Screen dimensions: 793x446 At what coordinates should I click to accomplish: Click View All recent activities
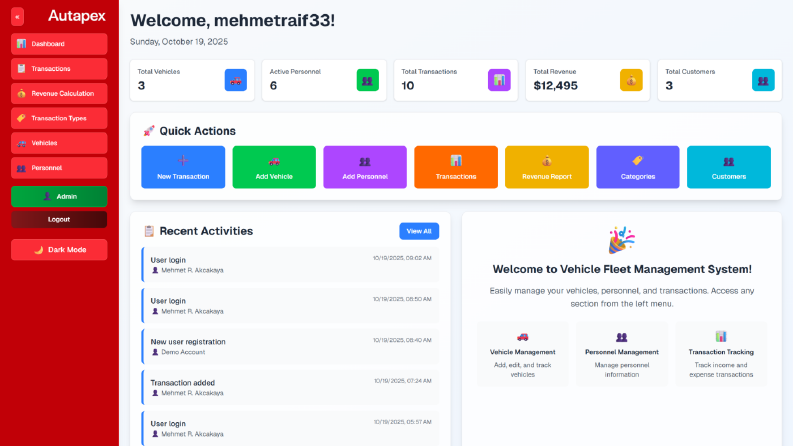pos(419,231)
